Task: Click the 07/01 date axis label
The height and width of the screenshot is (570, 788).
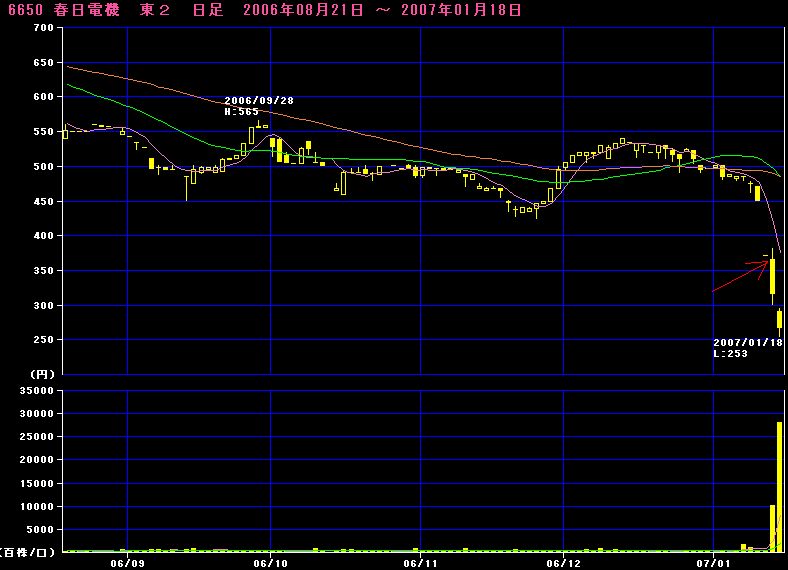Action: click(x=714, y=563)
